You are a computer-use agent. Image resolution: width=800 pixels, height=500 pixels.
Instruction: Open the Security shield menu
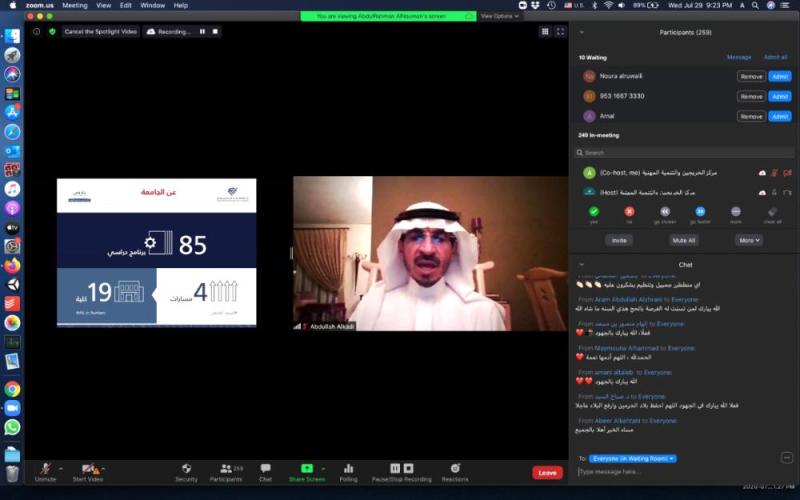186,472
